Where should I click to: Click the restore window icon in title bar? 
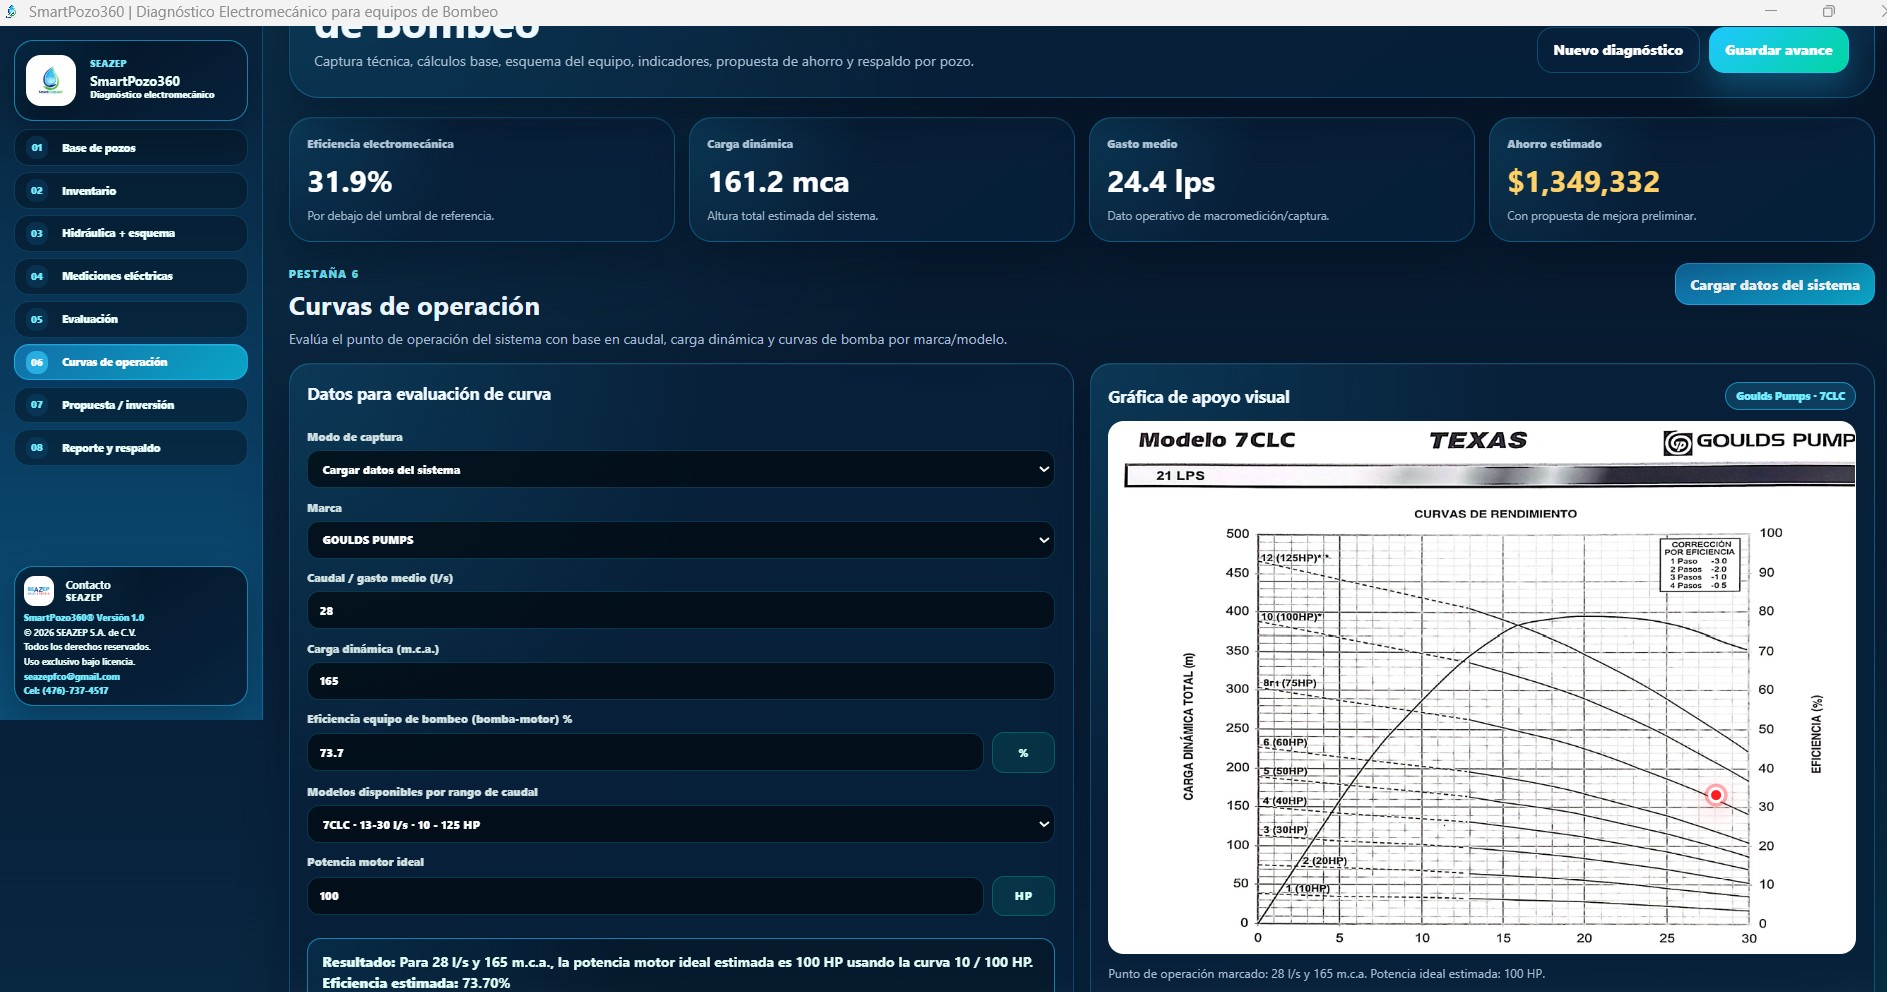coord(1828,12)
